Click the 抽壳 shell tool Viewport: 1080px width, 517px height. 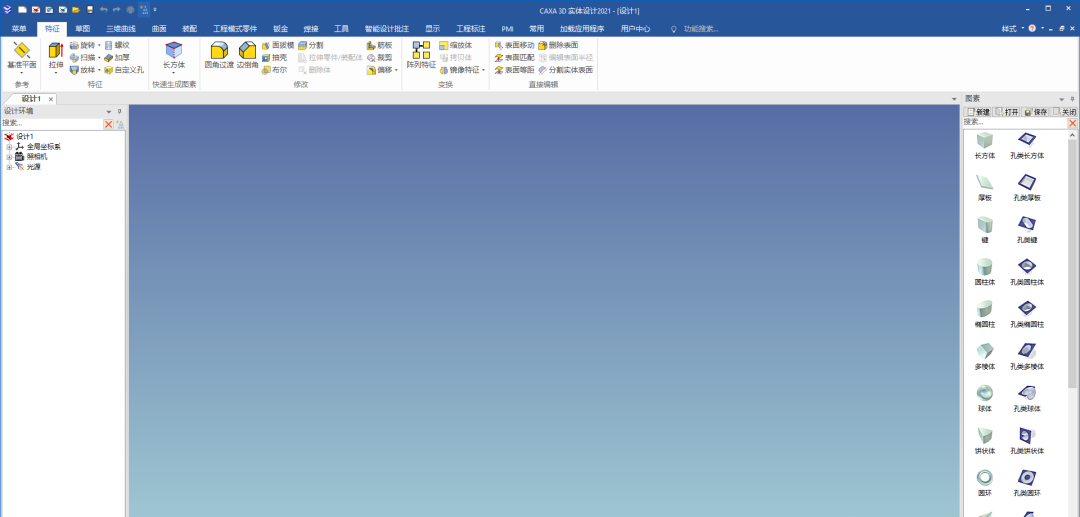278,58
